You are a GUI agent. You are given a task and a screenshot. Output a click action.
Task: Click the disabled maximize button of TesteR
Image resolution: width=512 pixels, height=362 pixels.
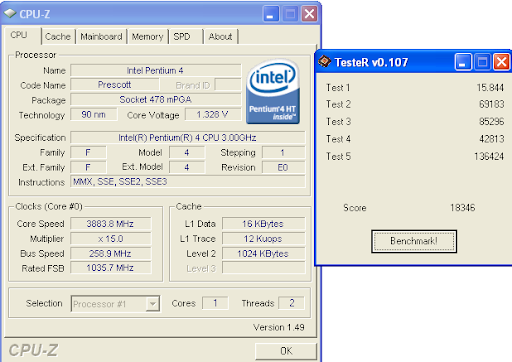tap(482, 62)
